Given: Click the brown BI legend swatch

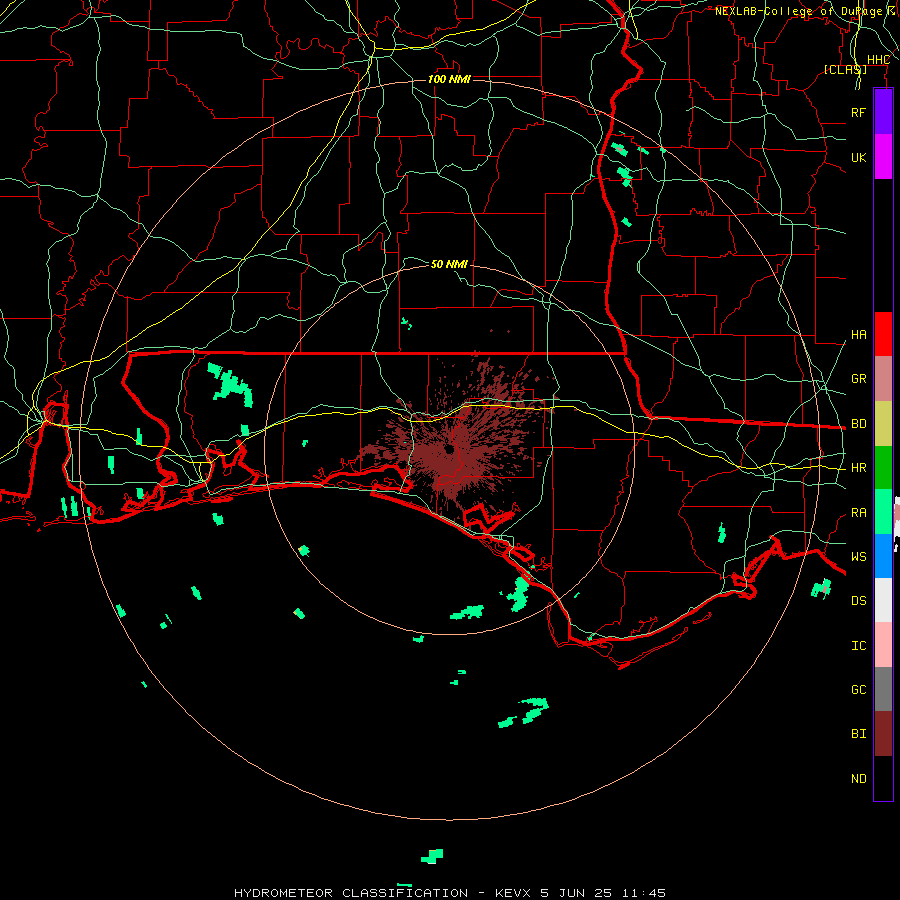Looking at the screenshot, I should (x=883, y=734).
